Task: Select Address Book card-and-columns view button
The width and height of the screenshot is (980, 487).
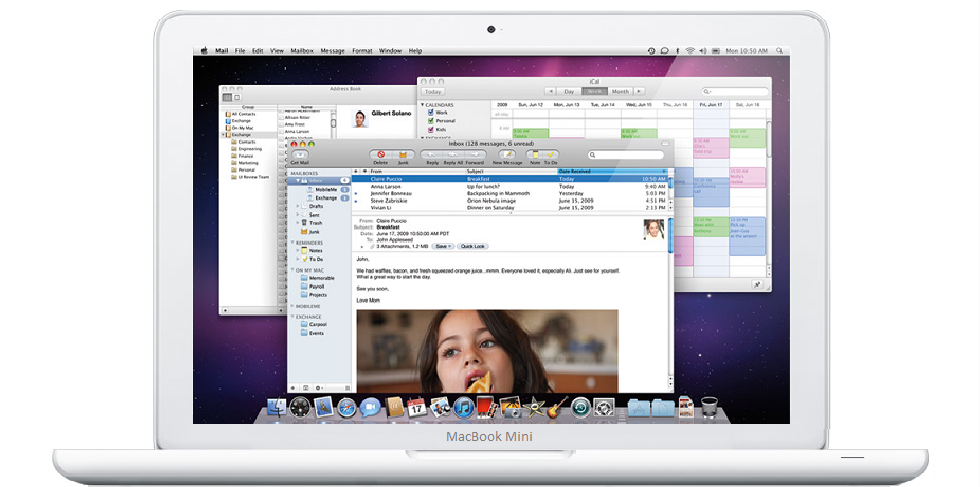Action: pos(228,98)
